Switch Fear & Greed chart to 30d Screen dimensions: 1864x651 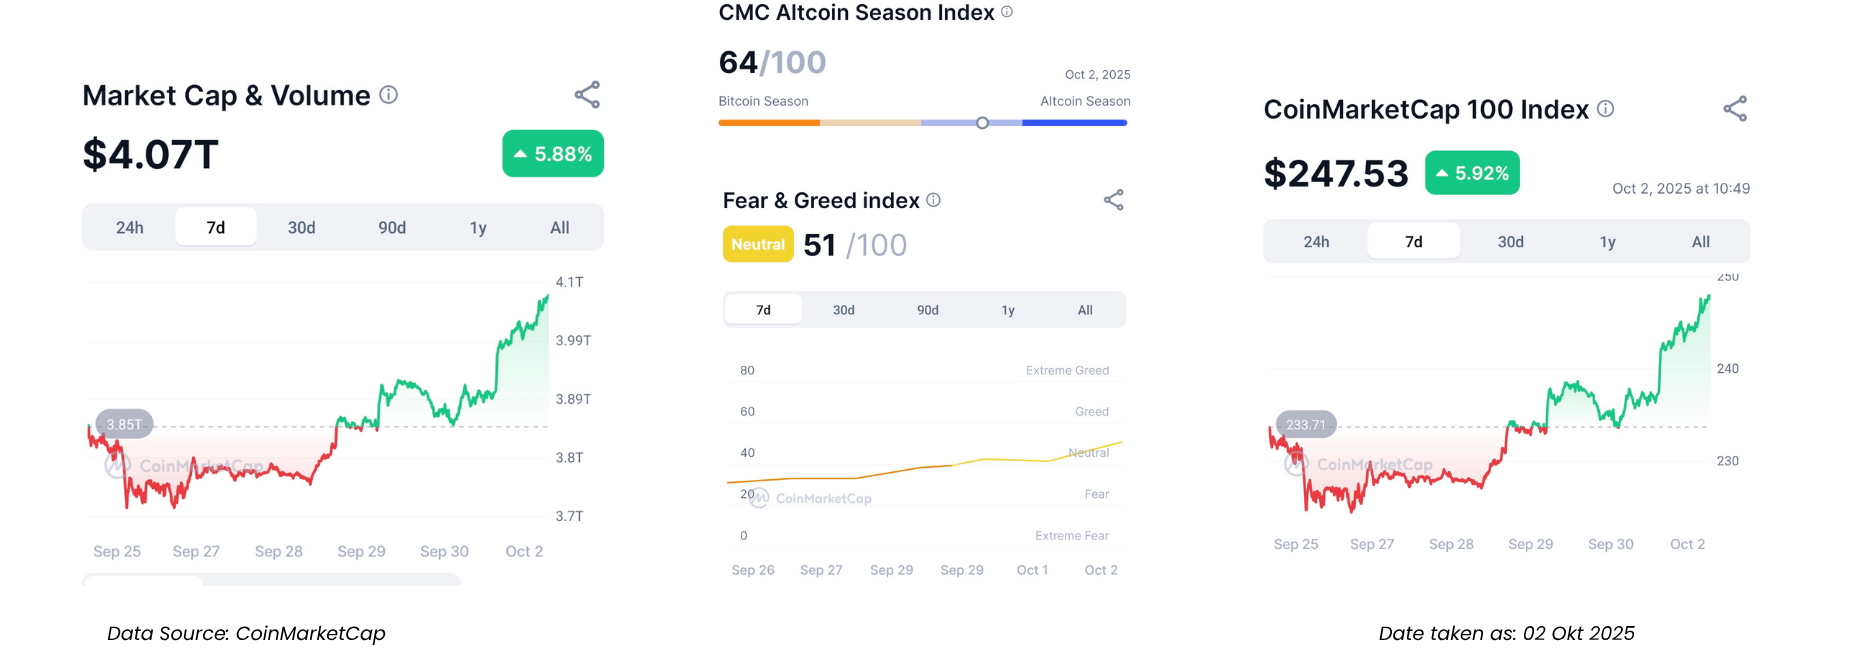pyautogui.click(x=844, y=310)
